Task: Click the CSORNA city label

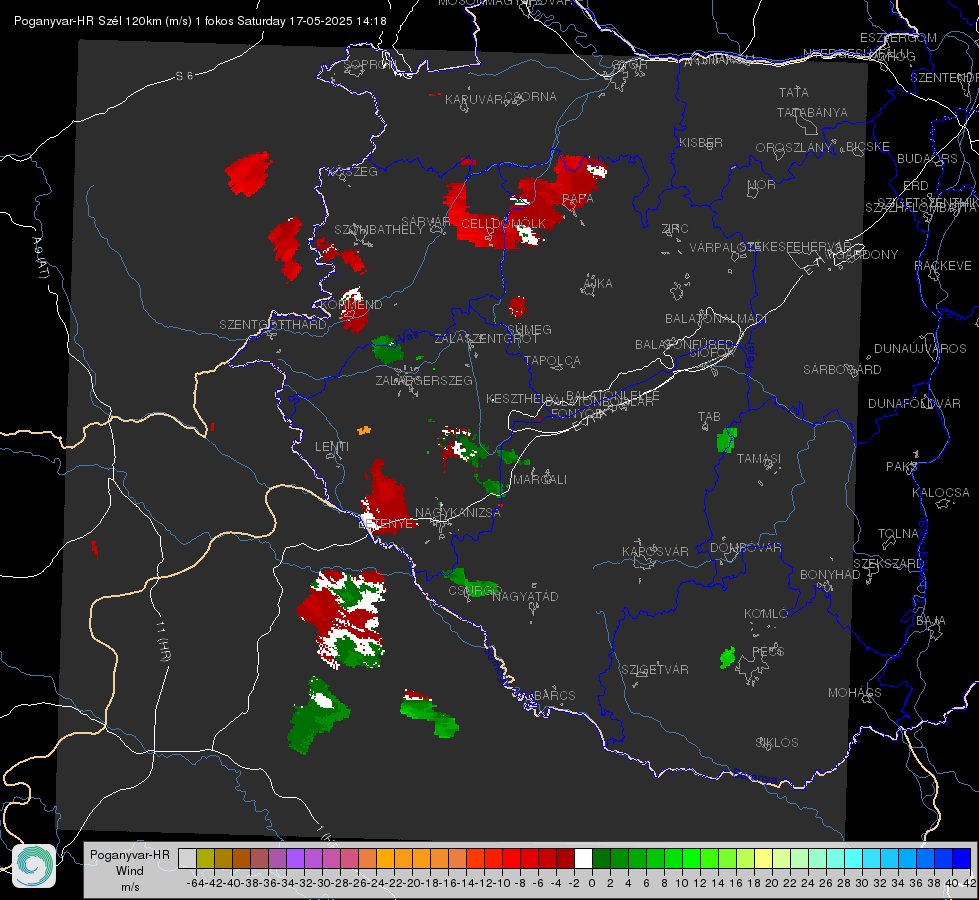Action: [530, 97]
